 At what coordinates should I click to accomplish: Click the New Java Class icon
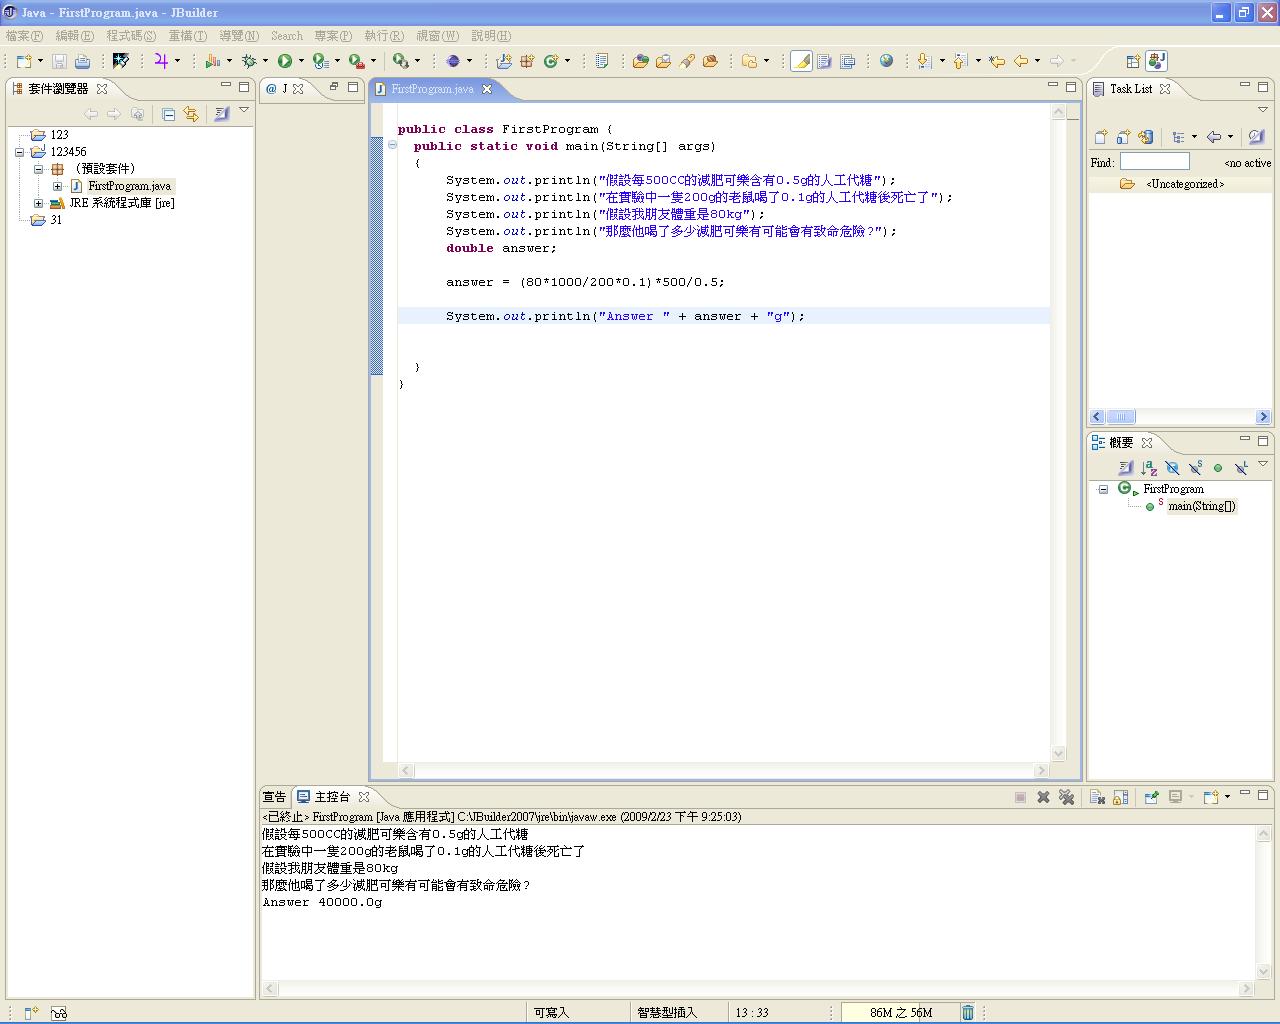550,61
